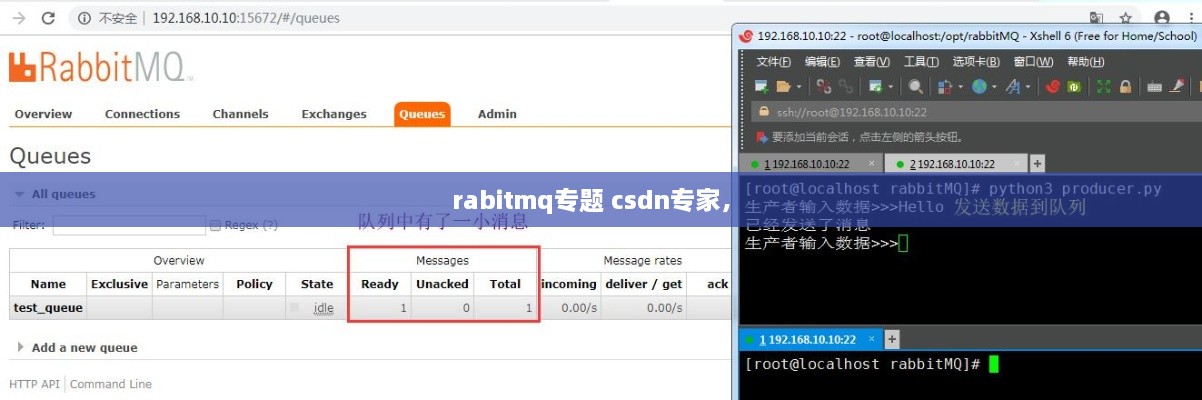Click the globe encoding icon in Xshell toolbar
This screenshot has height=400, width=1202.
979,87
